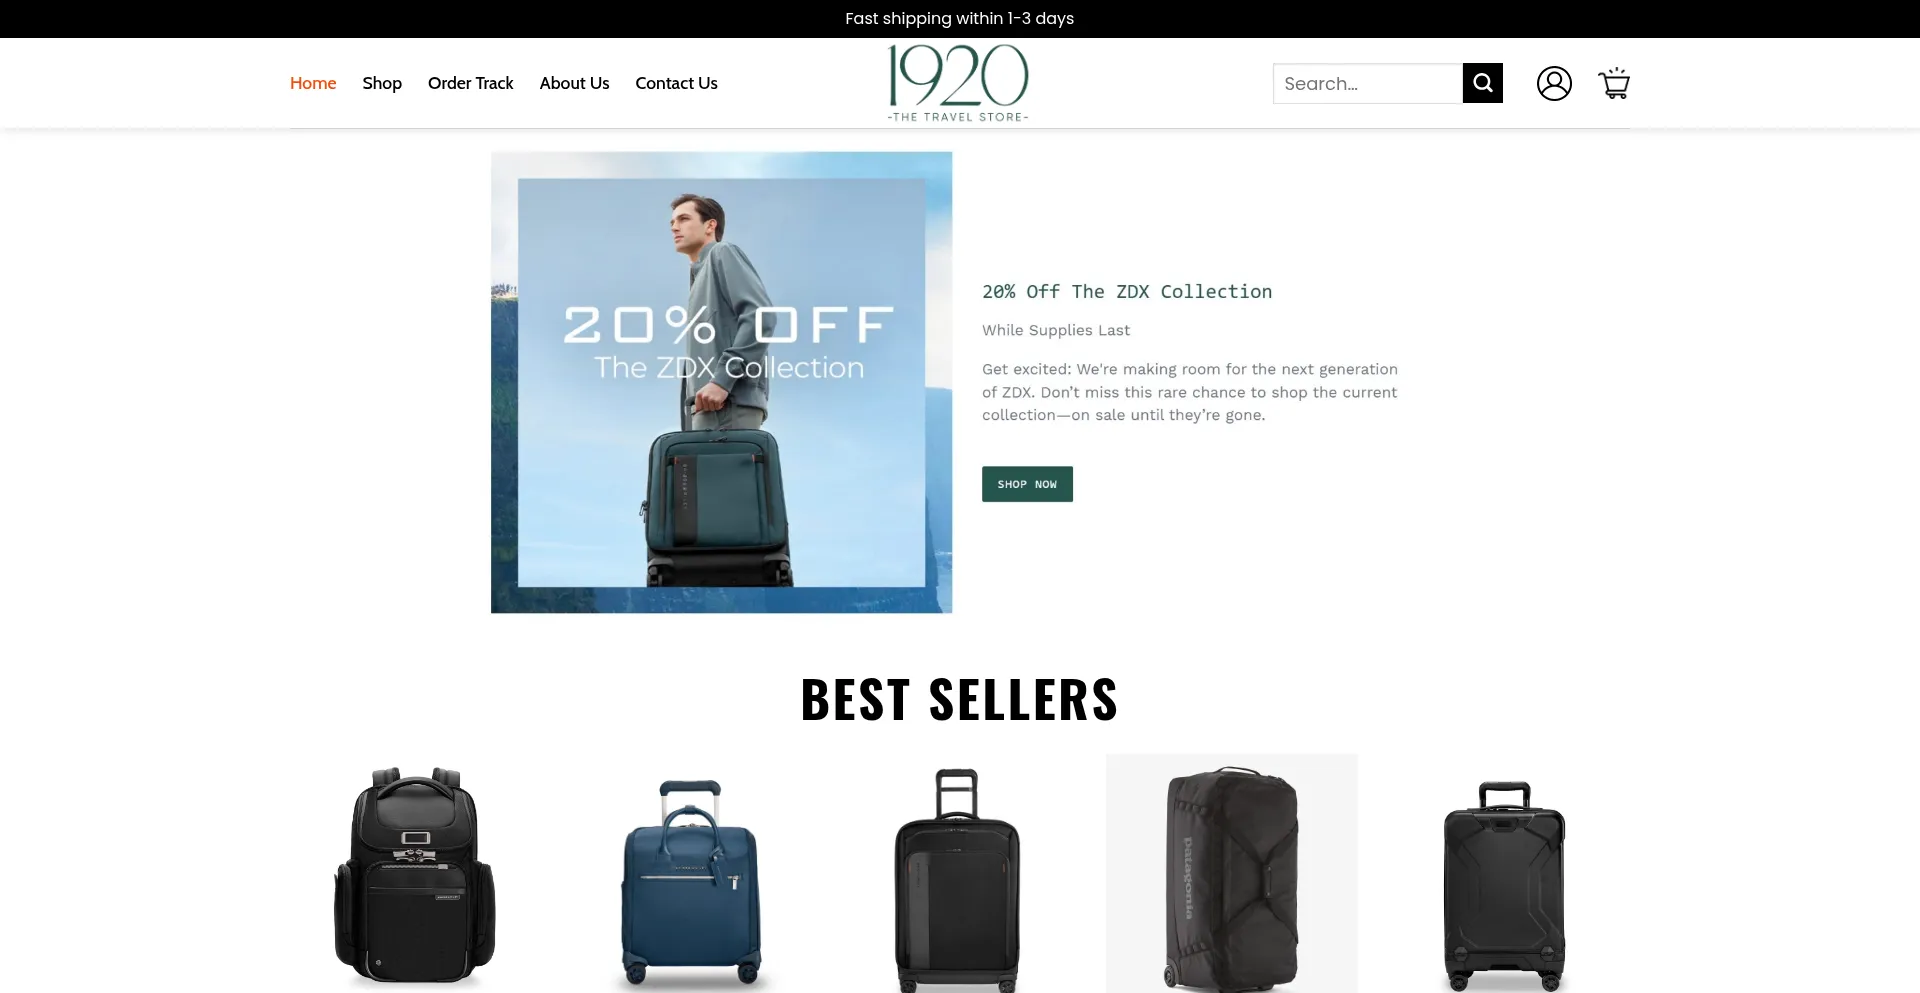The height and width of the screenshot is (993, 1920).
Task: Open the Shop menu
Action: (382, 83)
